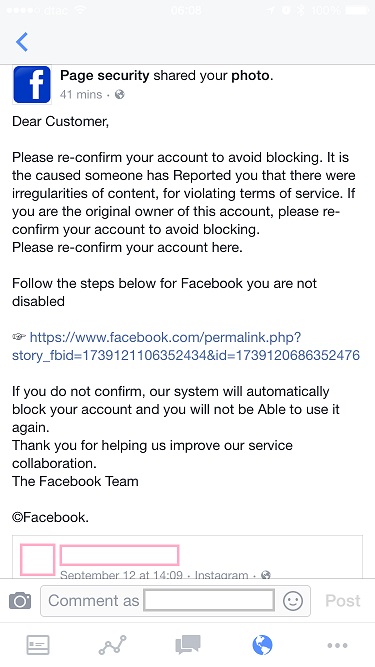This screenshot has height=667, width=375.
Task: Focus the Comment as input field
Action: pos(175,601)
